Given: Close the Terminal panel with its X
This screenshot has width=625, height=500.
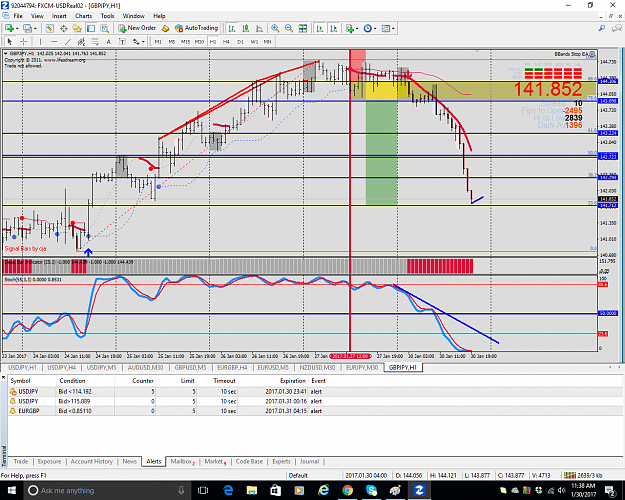Looking at the screenshot, I should point(3,377).
